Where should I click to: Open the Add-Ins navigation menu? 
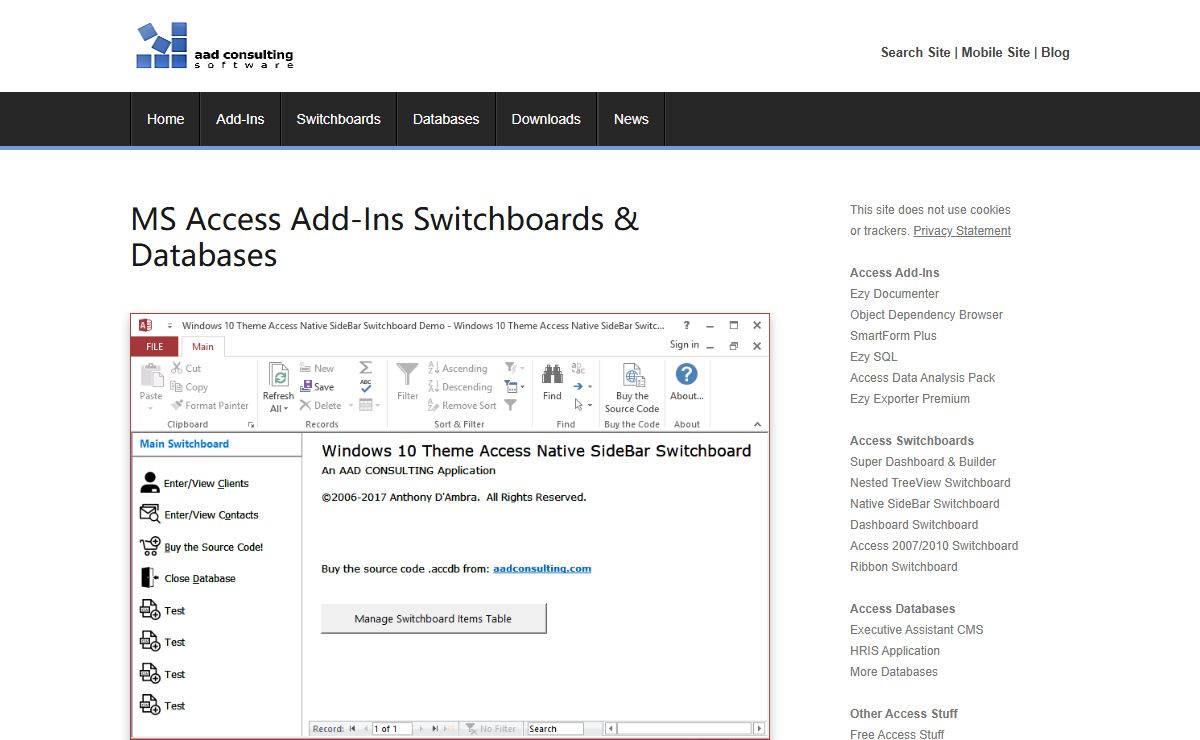(x=240, y=119)
